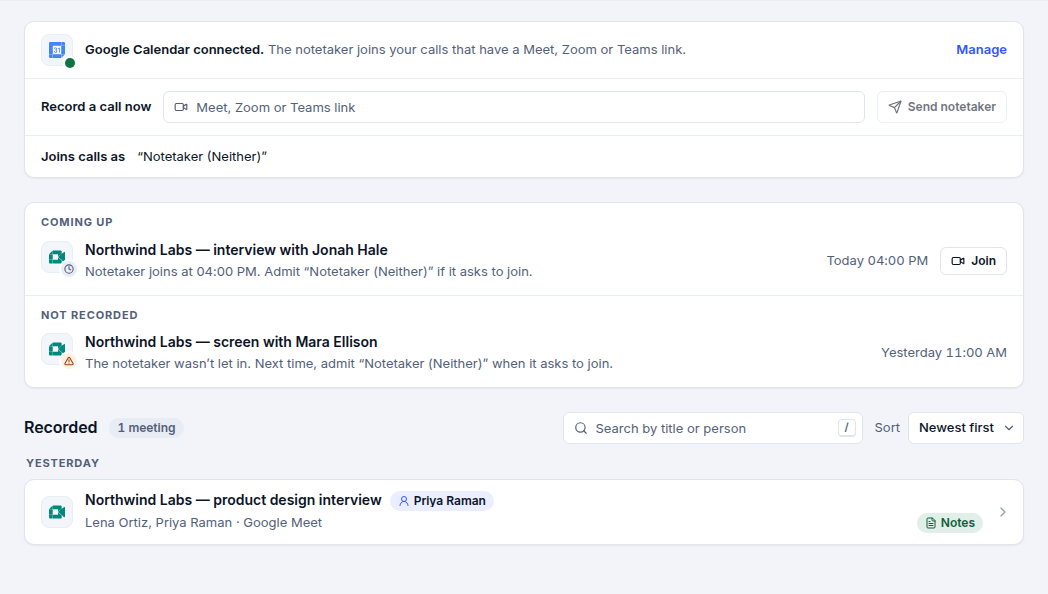Expand product design interview row chevron
Screen dimensions: 1048x594
pos(1003,512)
